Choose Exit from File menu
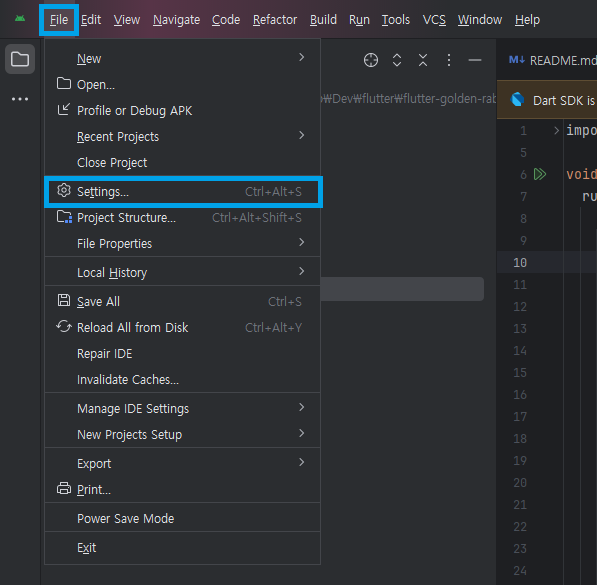The width and height of the screenshot is (597, 585). coord(182,547)
